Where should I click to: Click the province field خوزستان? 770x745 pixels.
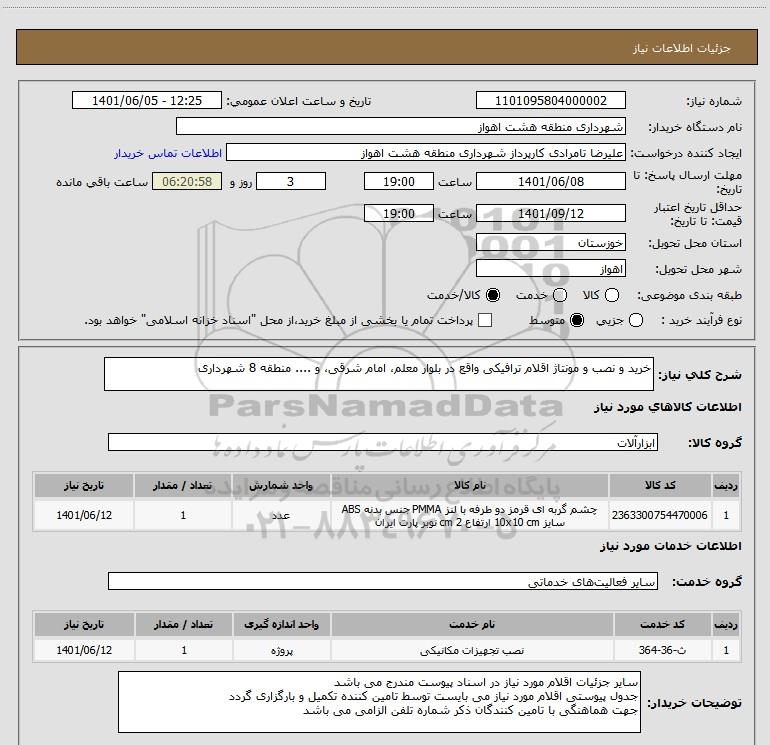(550, 243)
